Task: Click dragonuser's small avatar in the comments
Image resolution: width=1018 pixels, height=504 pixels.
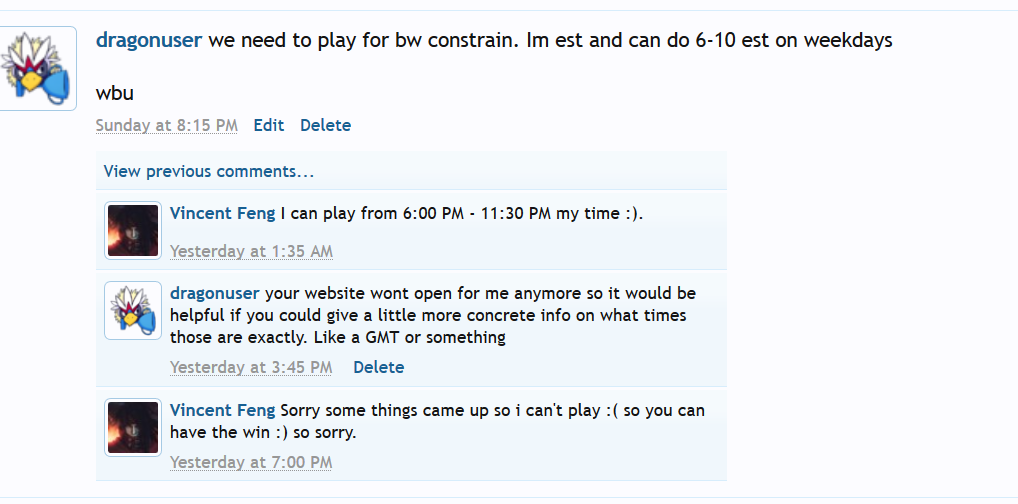Action: click(x=133, y=311)
